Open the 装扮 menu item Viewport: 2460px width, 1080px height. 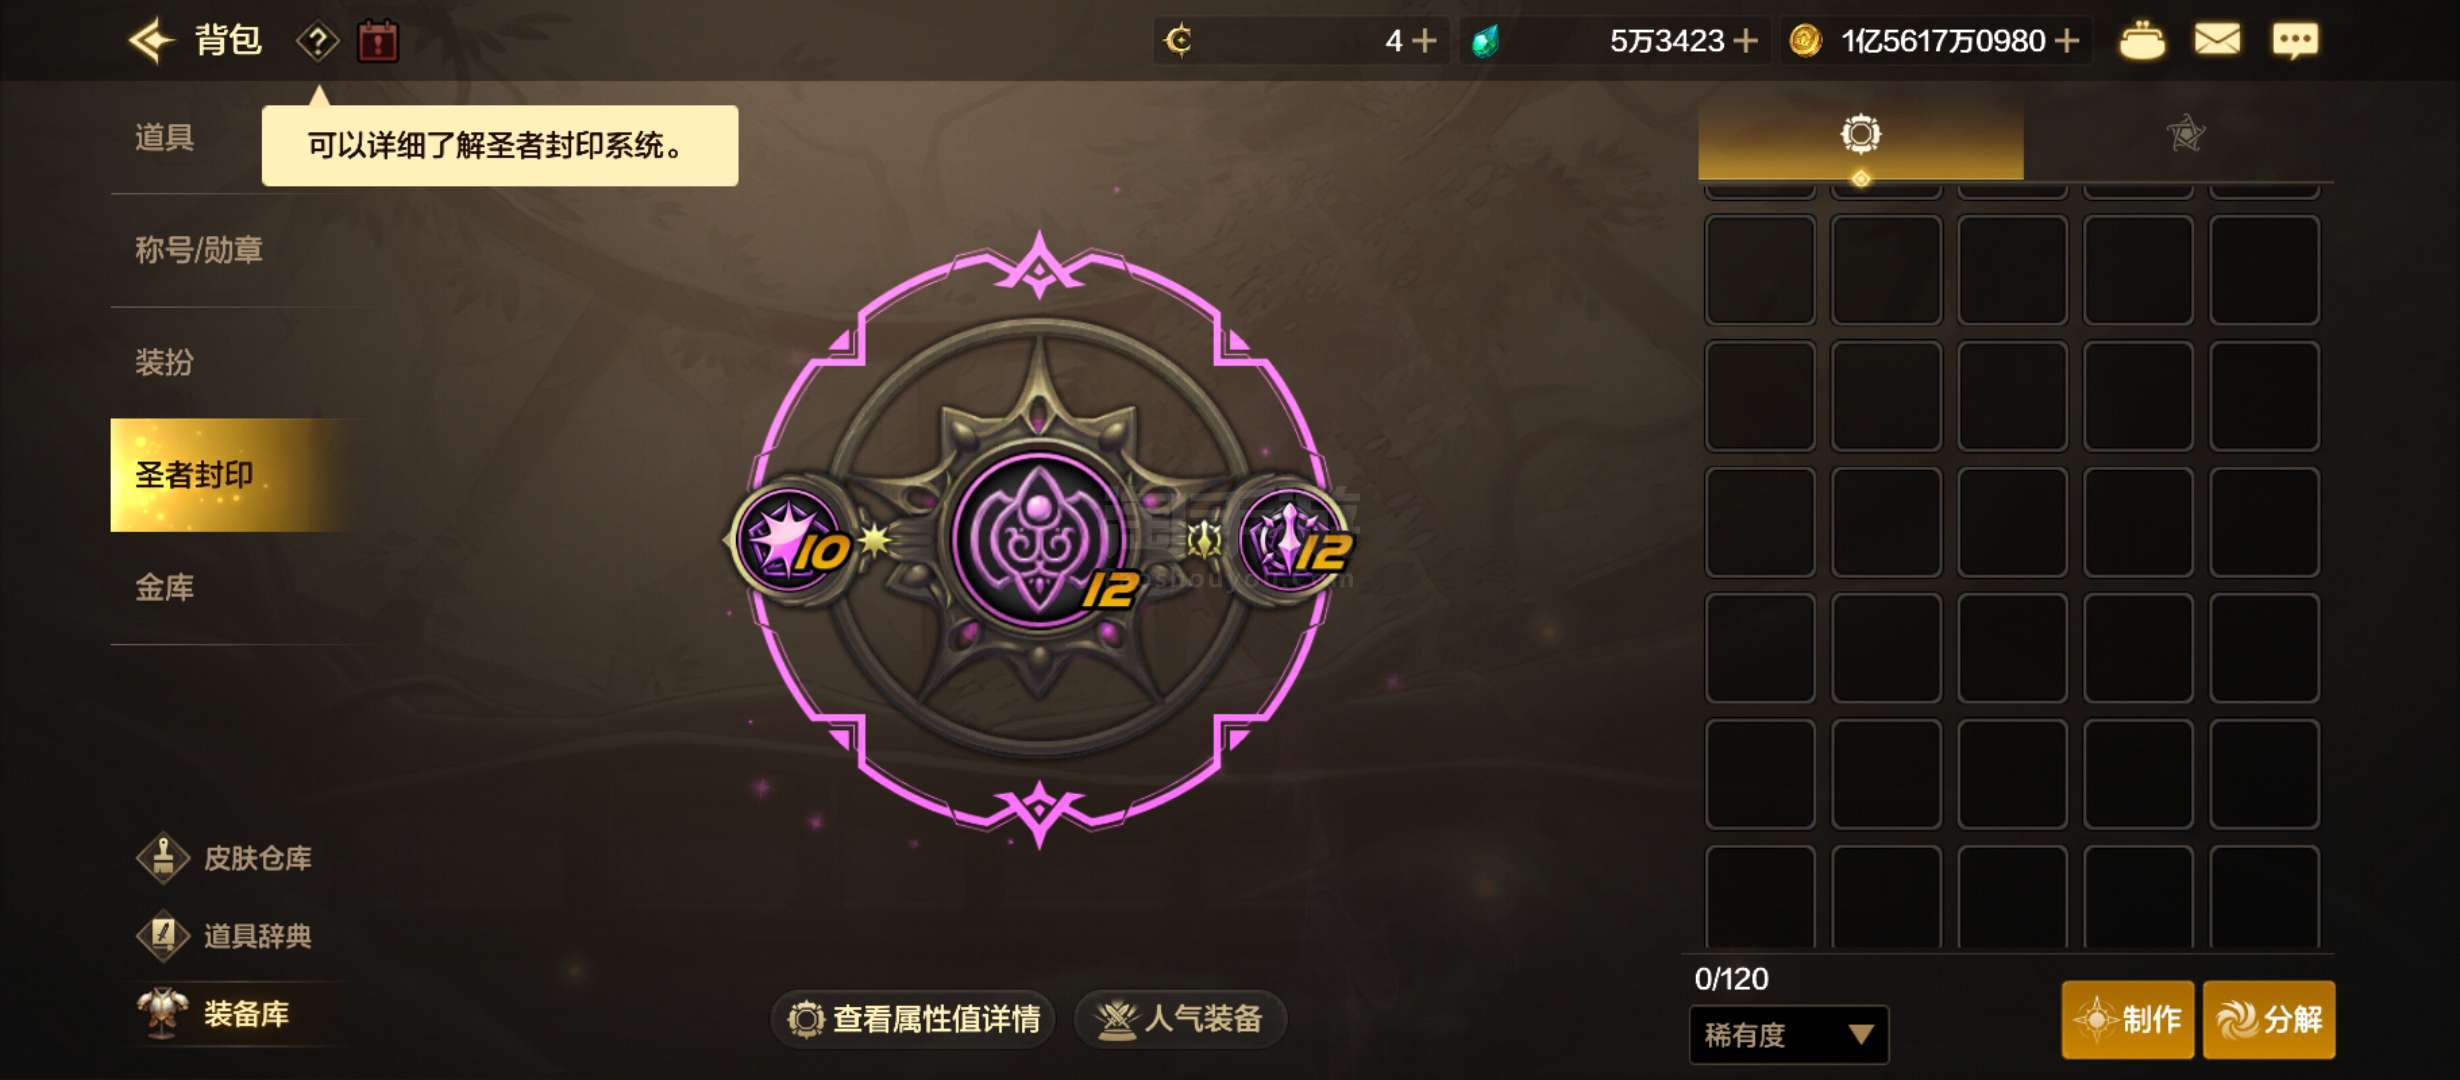[x=164, y=362]
